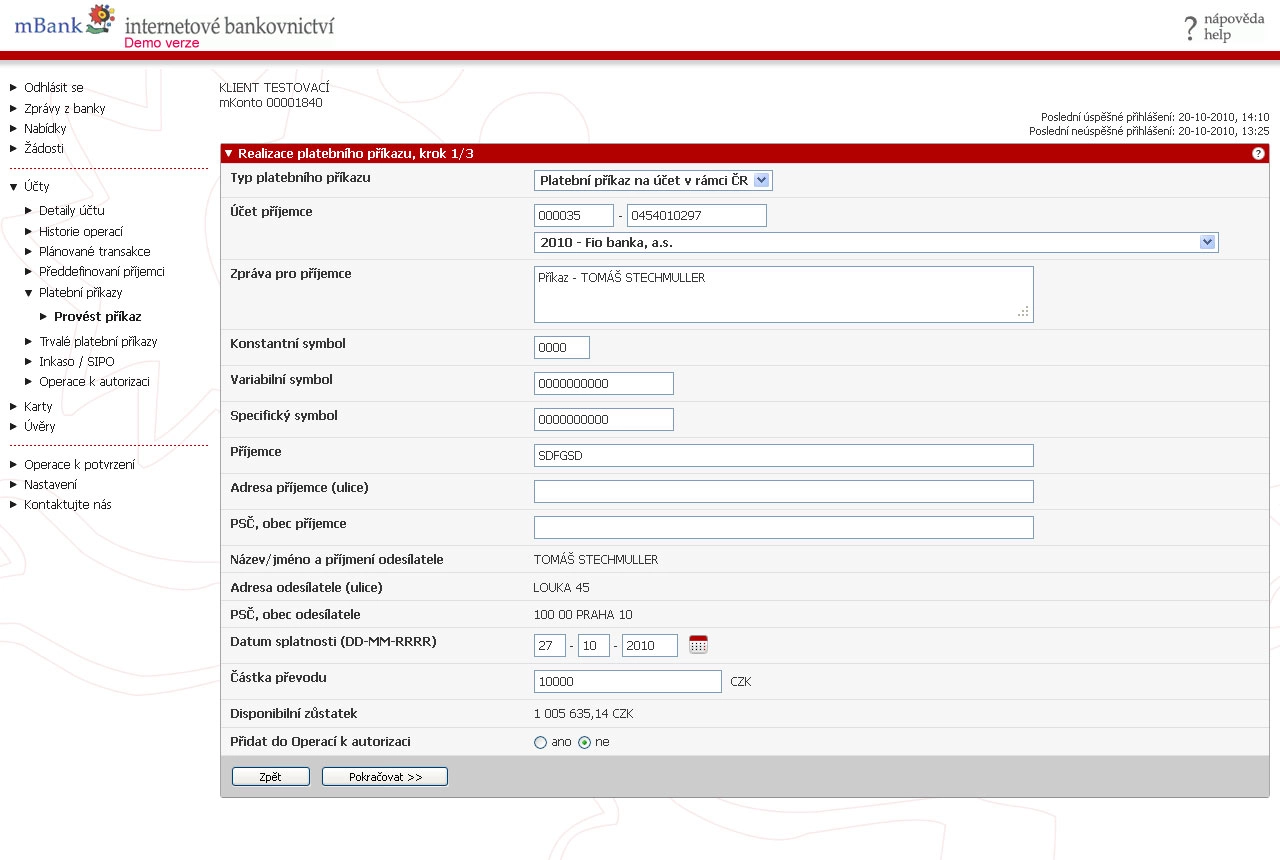Collapse the Realizace platebního příkazu panel arrow

228,154
